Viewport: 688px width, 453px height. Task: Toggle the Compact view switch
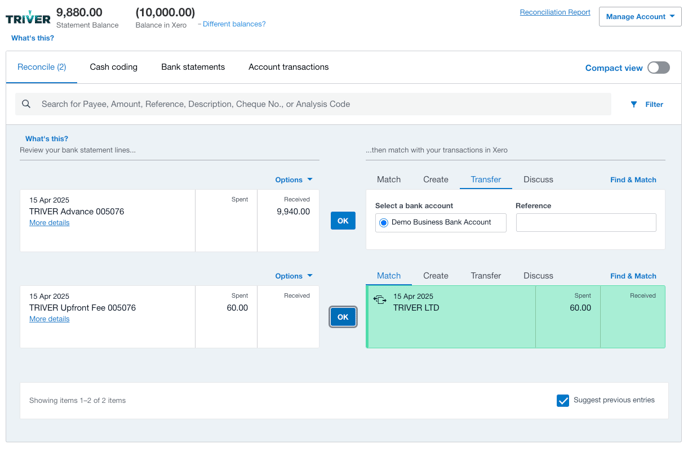[x=659, y=68]
